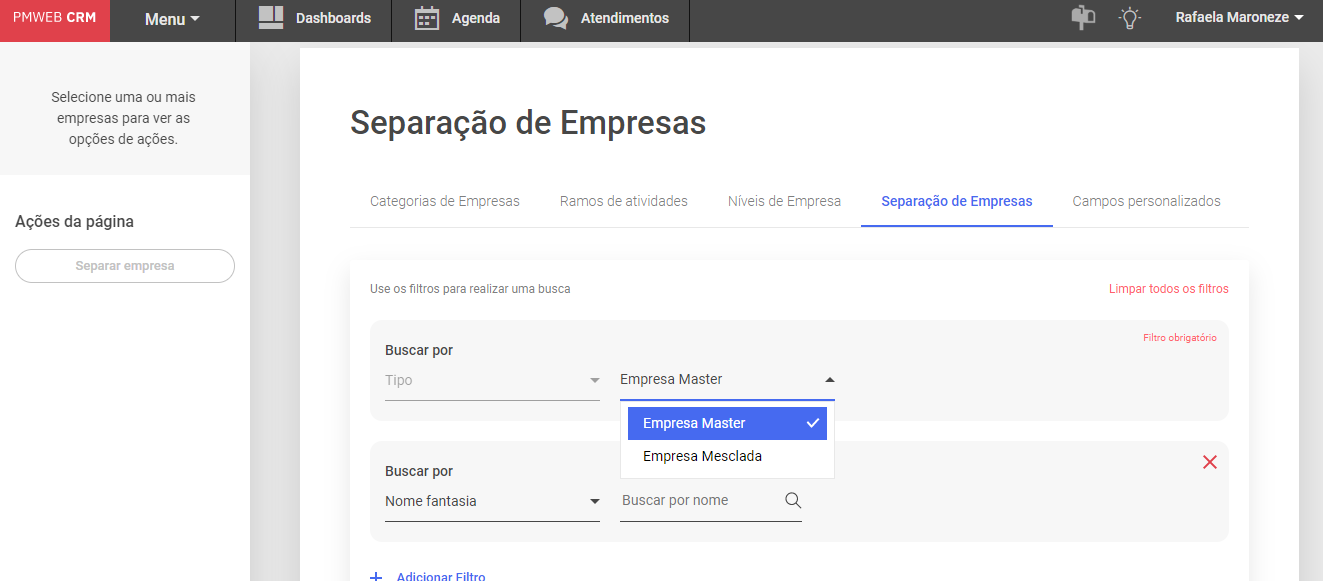The height and width of the screenshot is (581, 1323).
Task: Click the lightbulb tips icon
Action: pos(1130,17)
